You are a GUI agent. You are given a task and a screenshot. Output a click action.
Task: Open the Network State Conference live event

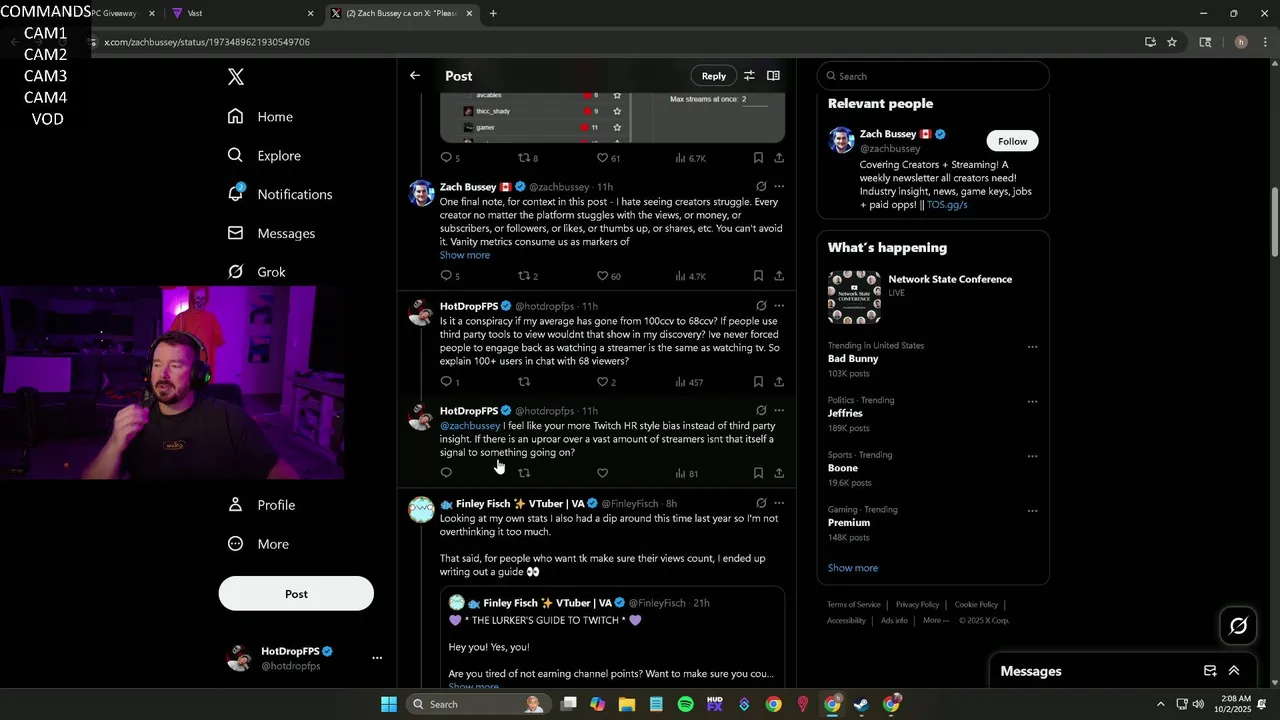click(933, 296)
